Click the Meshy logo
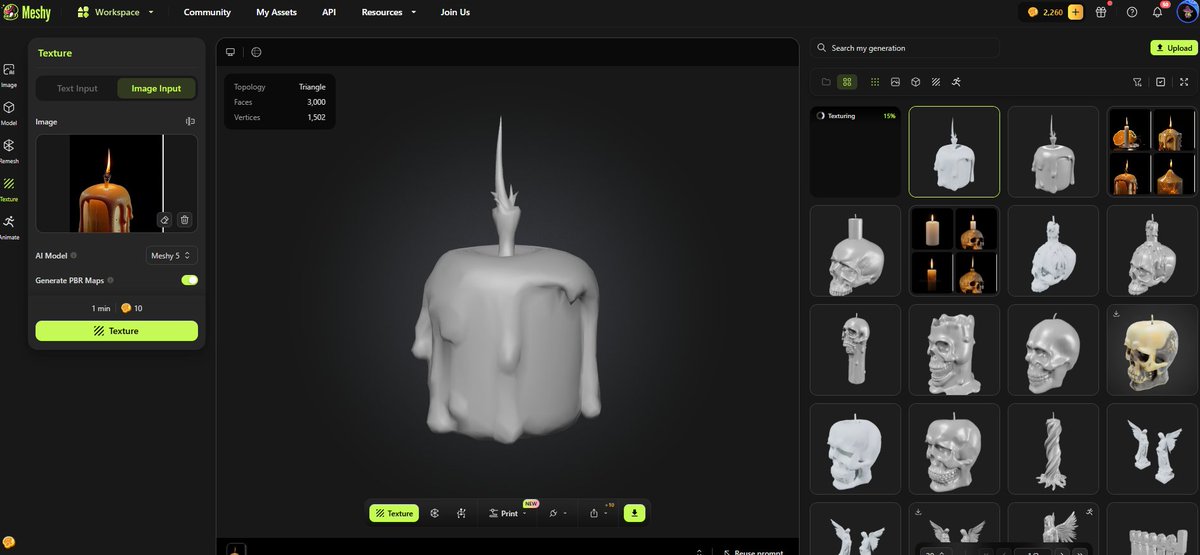 tap(28, 12)
